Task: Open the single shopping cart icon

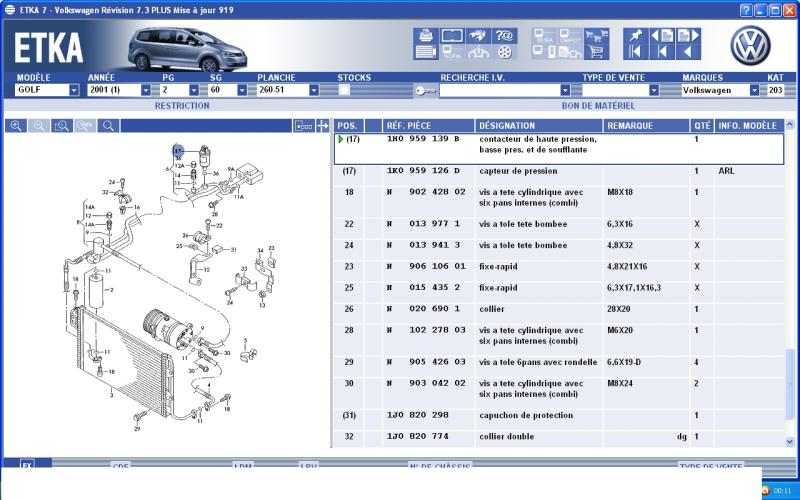Action: click(596, 52)
